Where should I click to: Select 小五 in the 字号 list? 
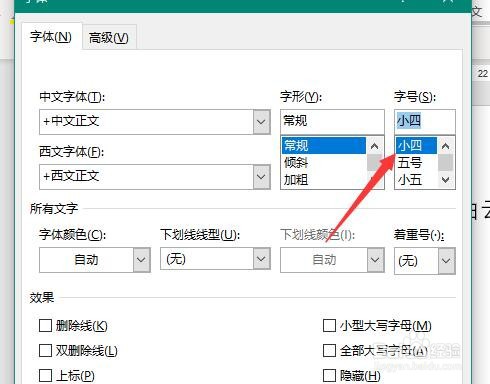(417, 180)
